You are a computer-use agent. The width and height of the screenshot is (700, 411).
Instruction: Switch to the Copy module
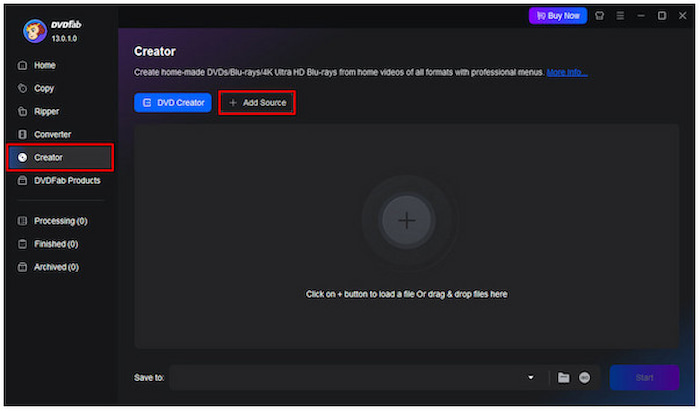[44, 88]
